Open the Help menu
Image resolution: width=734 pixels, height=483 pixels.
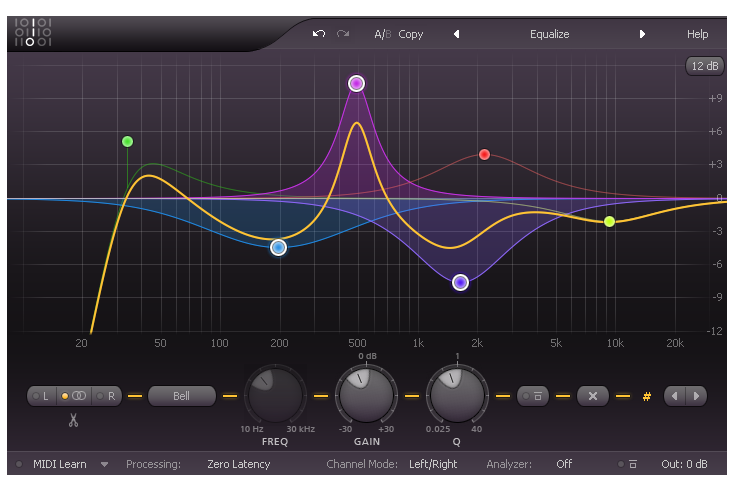pyautogui.click(x=697, y=34)
